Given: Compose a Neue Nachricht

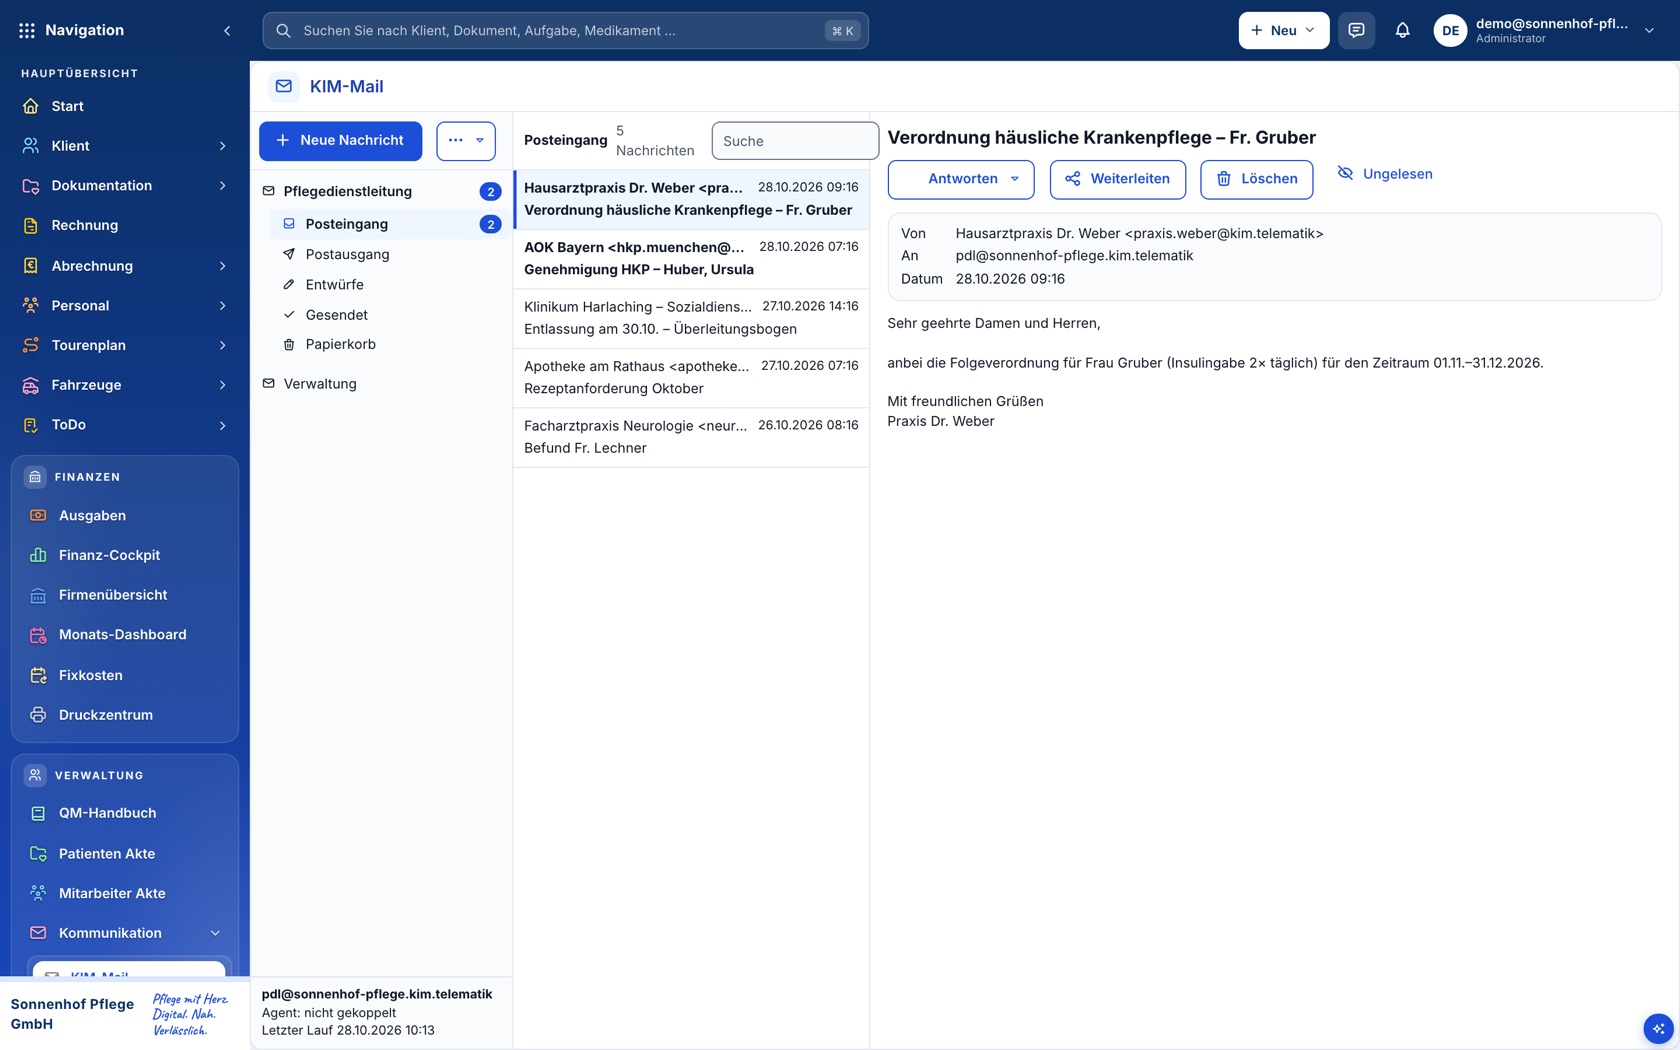Looking at the screenshot, I should pos(340,141).
